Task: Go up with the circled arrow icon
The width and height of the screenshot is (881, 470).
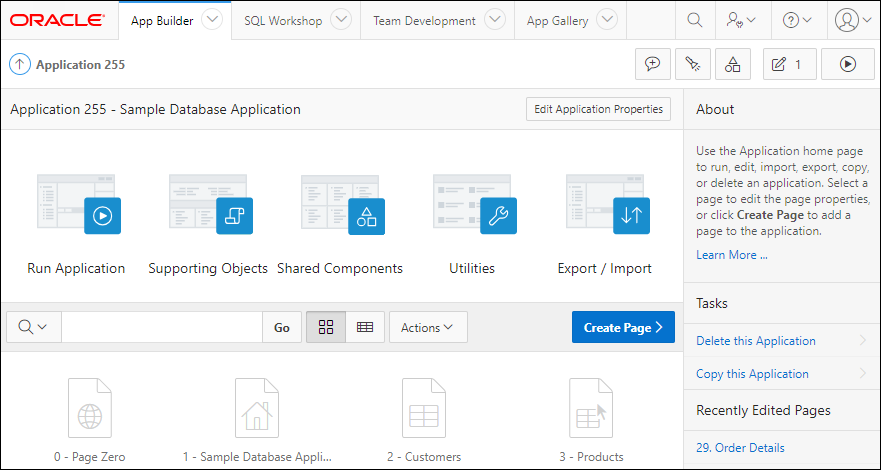Action: 19,65
